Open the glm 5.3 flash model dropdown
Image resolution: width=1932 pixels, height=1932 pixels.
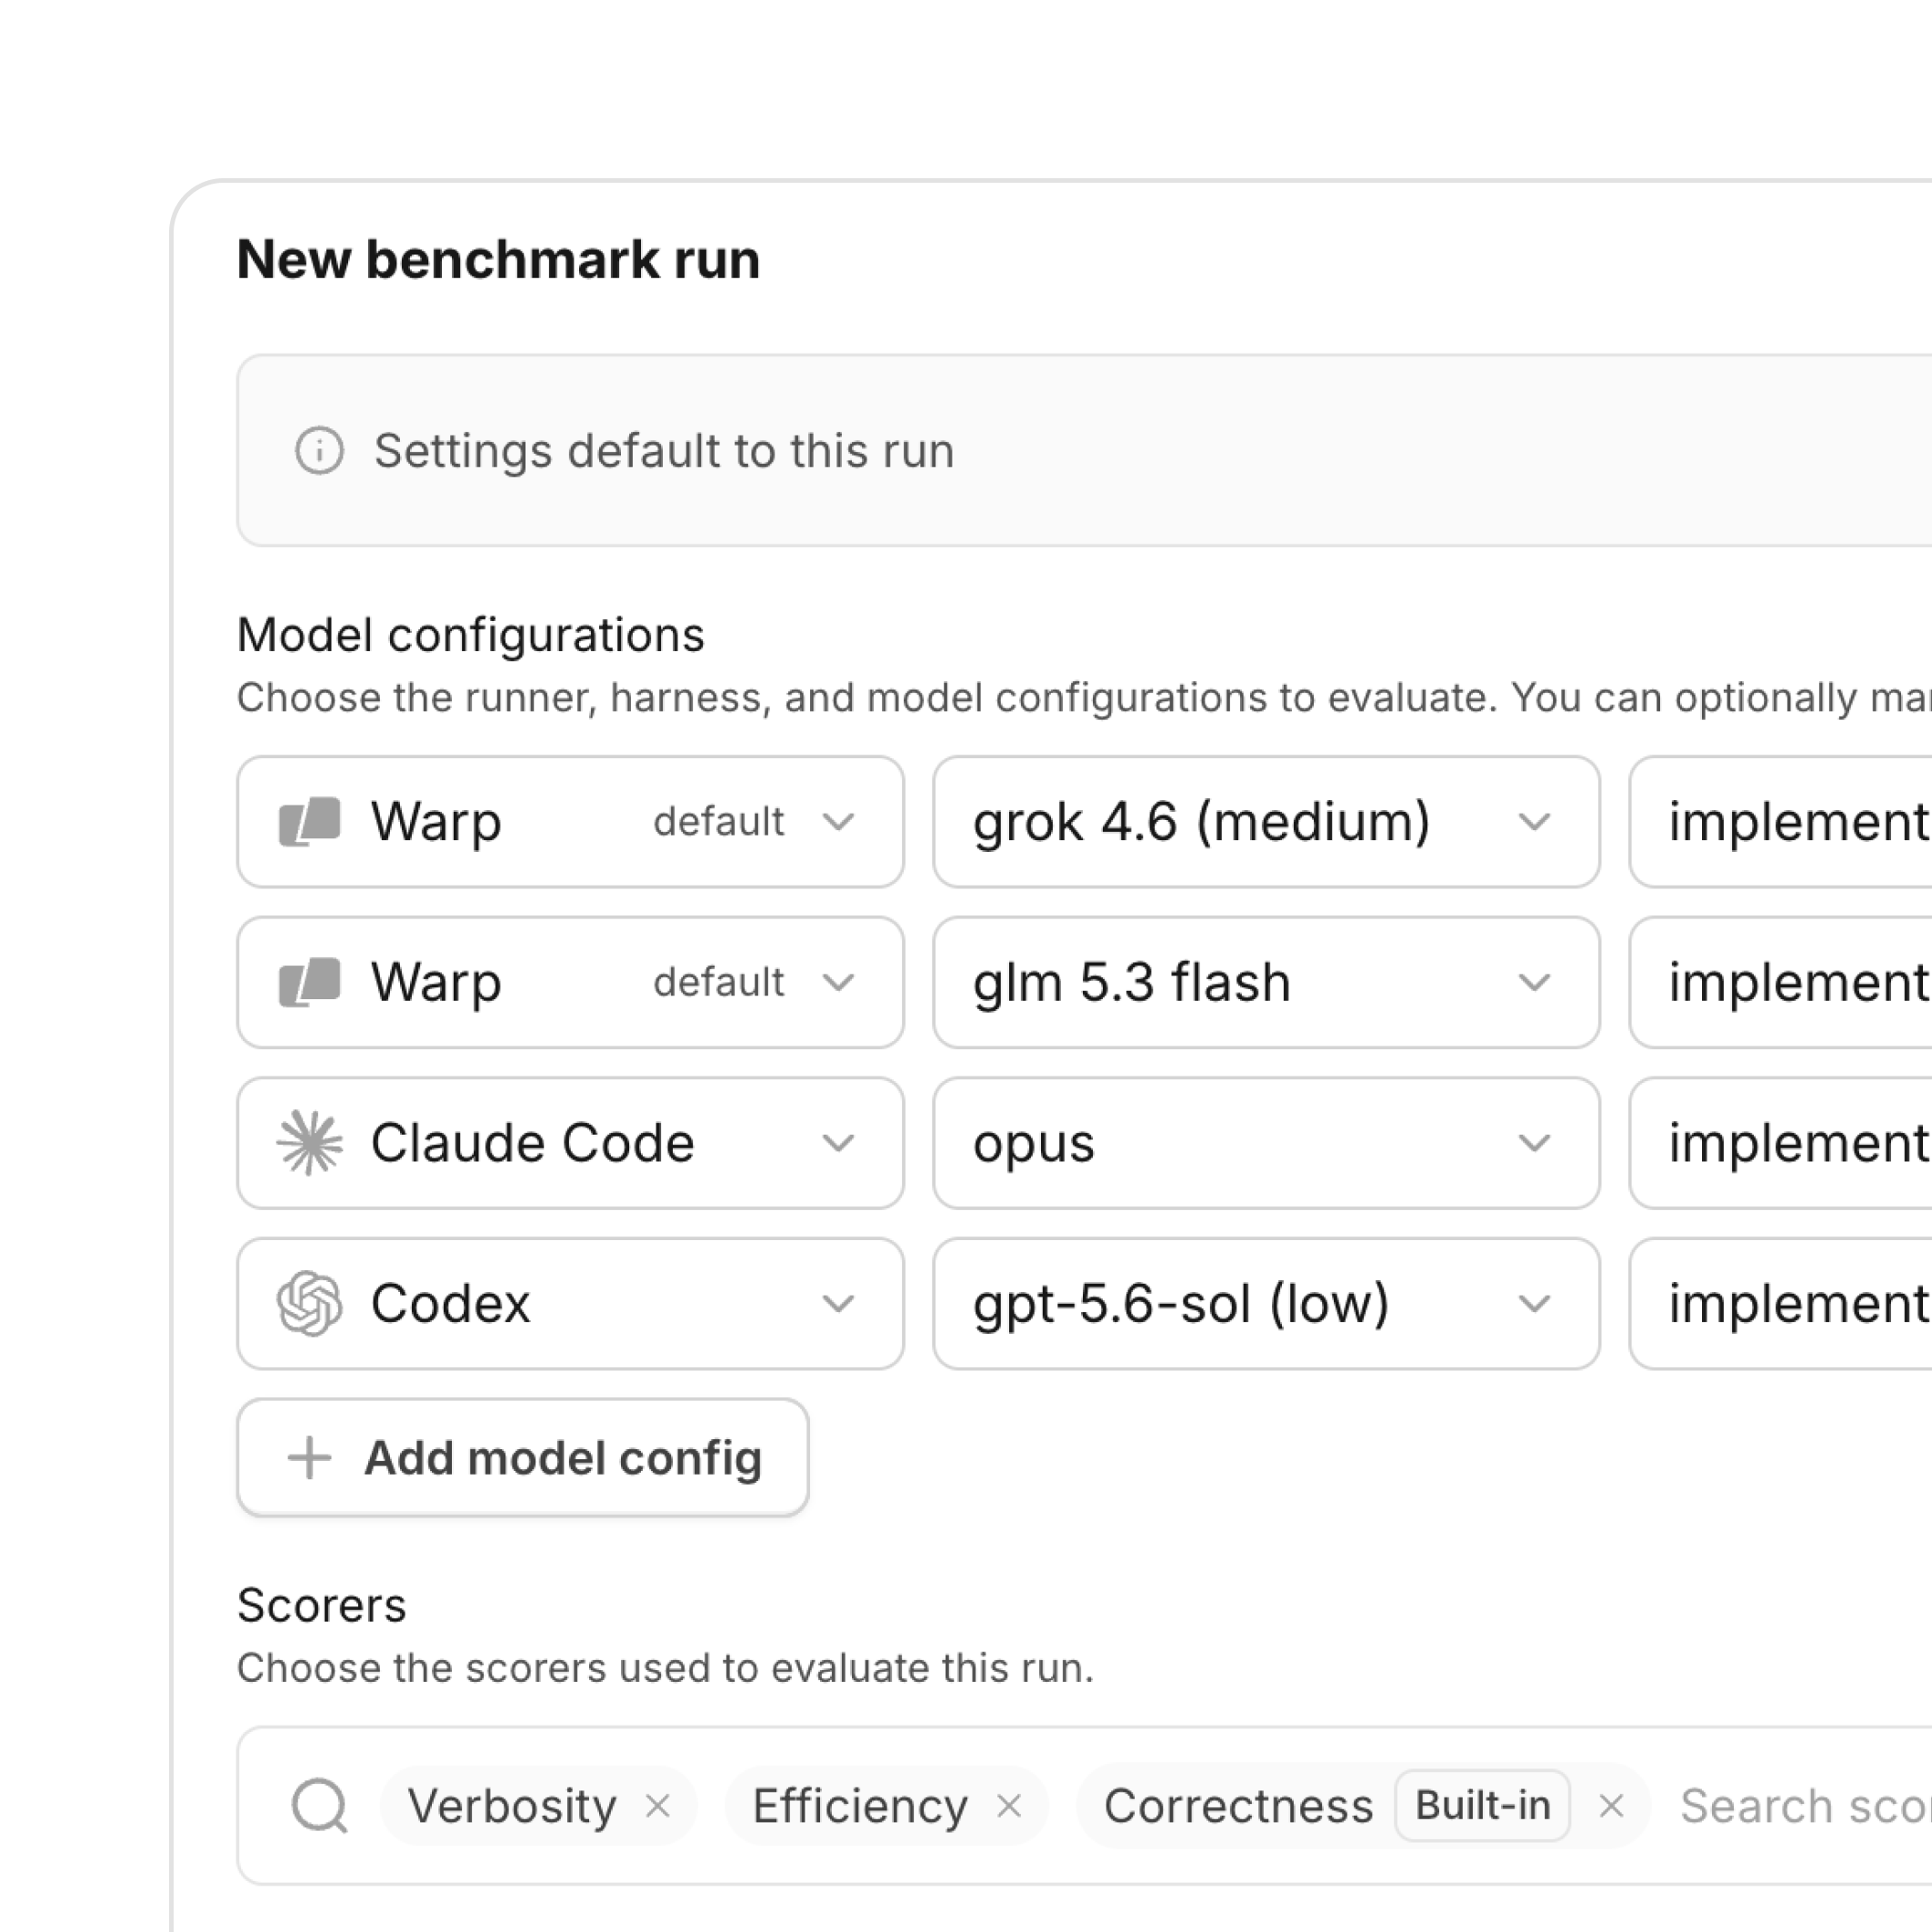(x=1266, y=982)
